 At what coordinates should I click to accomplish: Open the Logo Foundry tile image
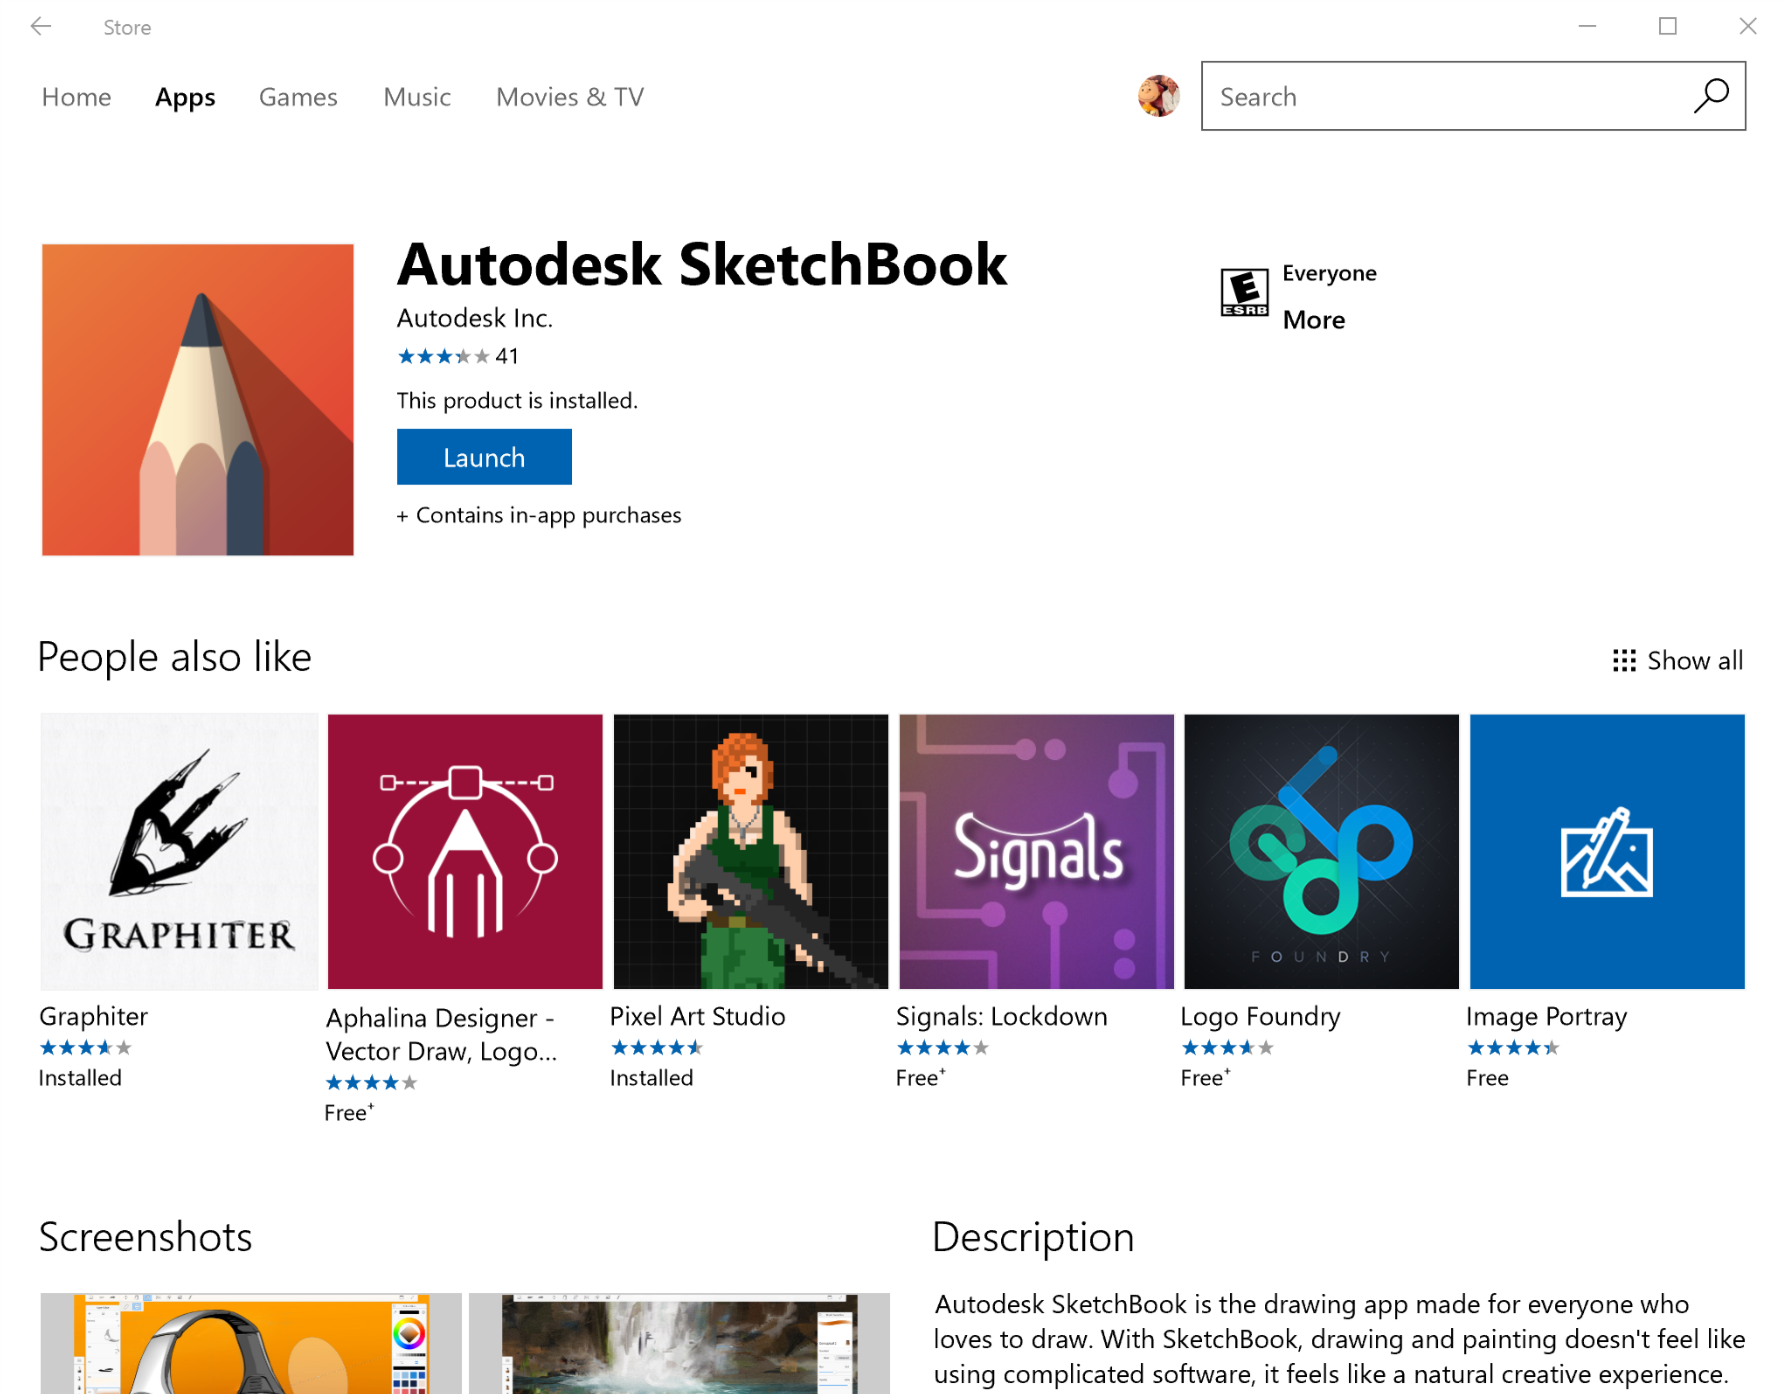[x=1321, y=851]
